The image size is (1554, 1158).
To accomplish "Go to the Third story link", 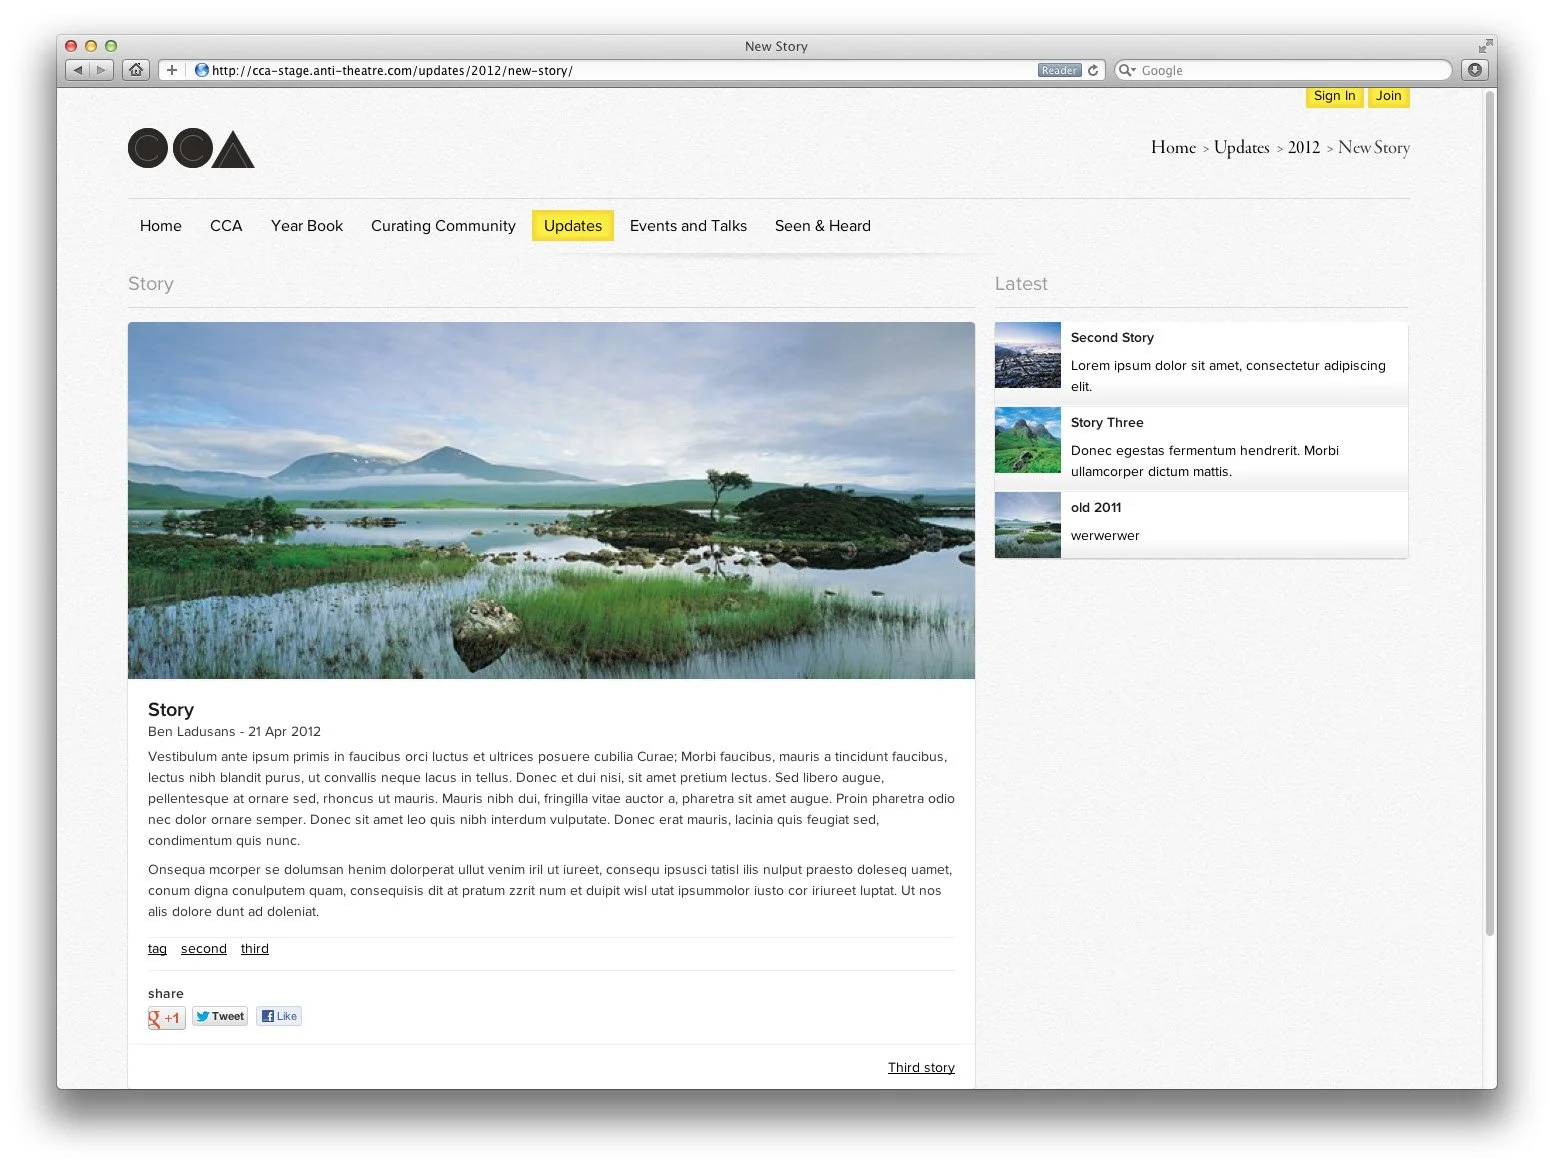I will point(921,1068).
